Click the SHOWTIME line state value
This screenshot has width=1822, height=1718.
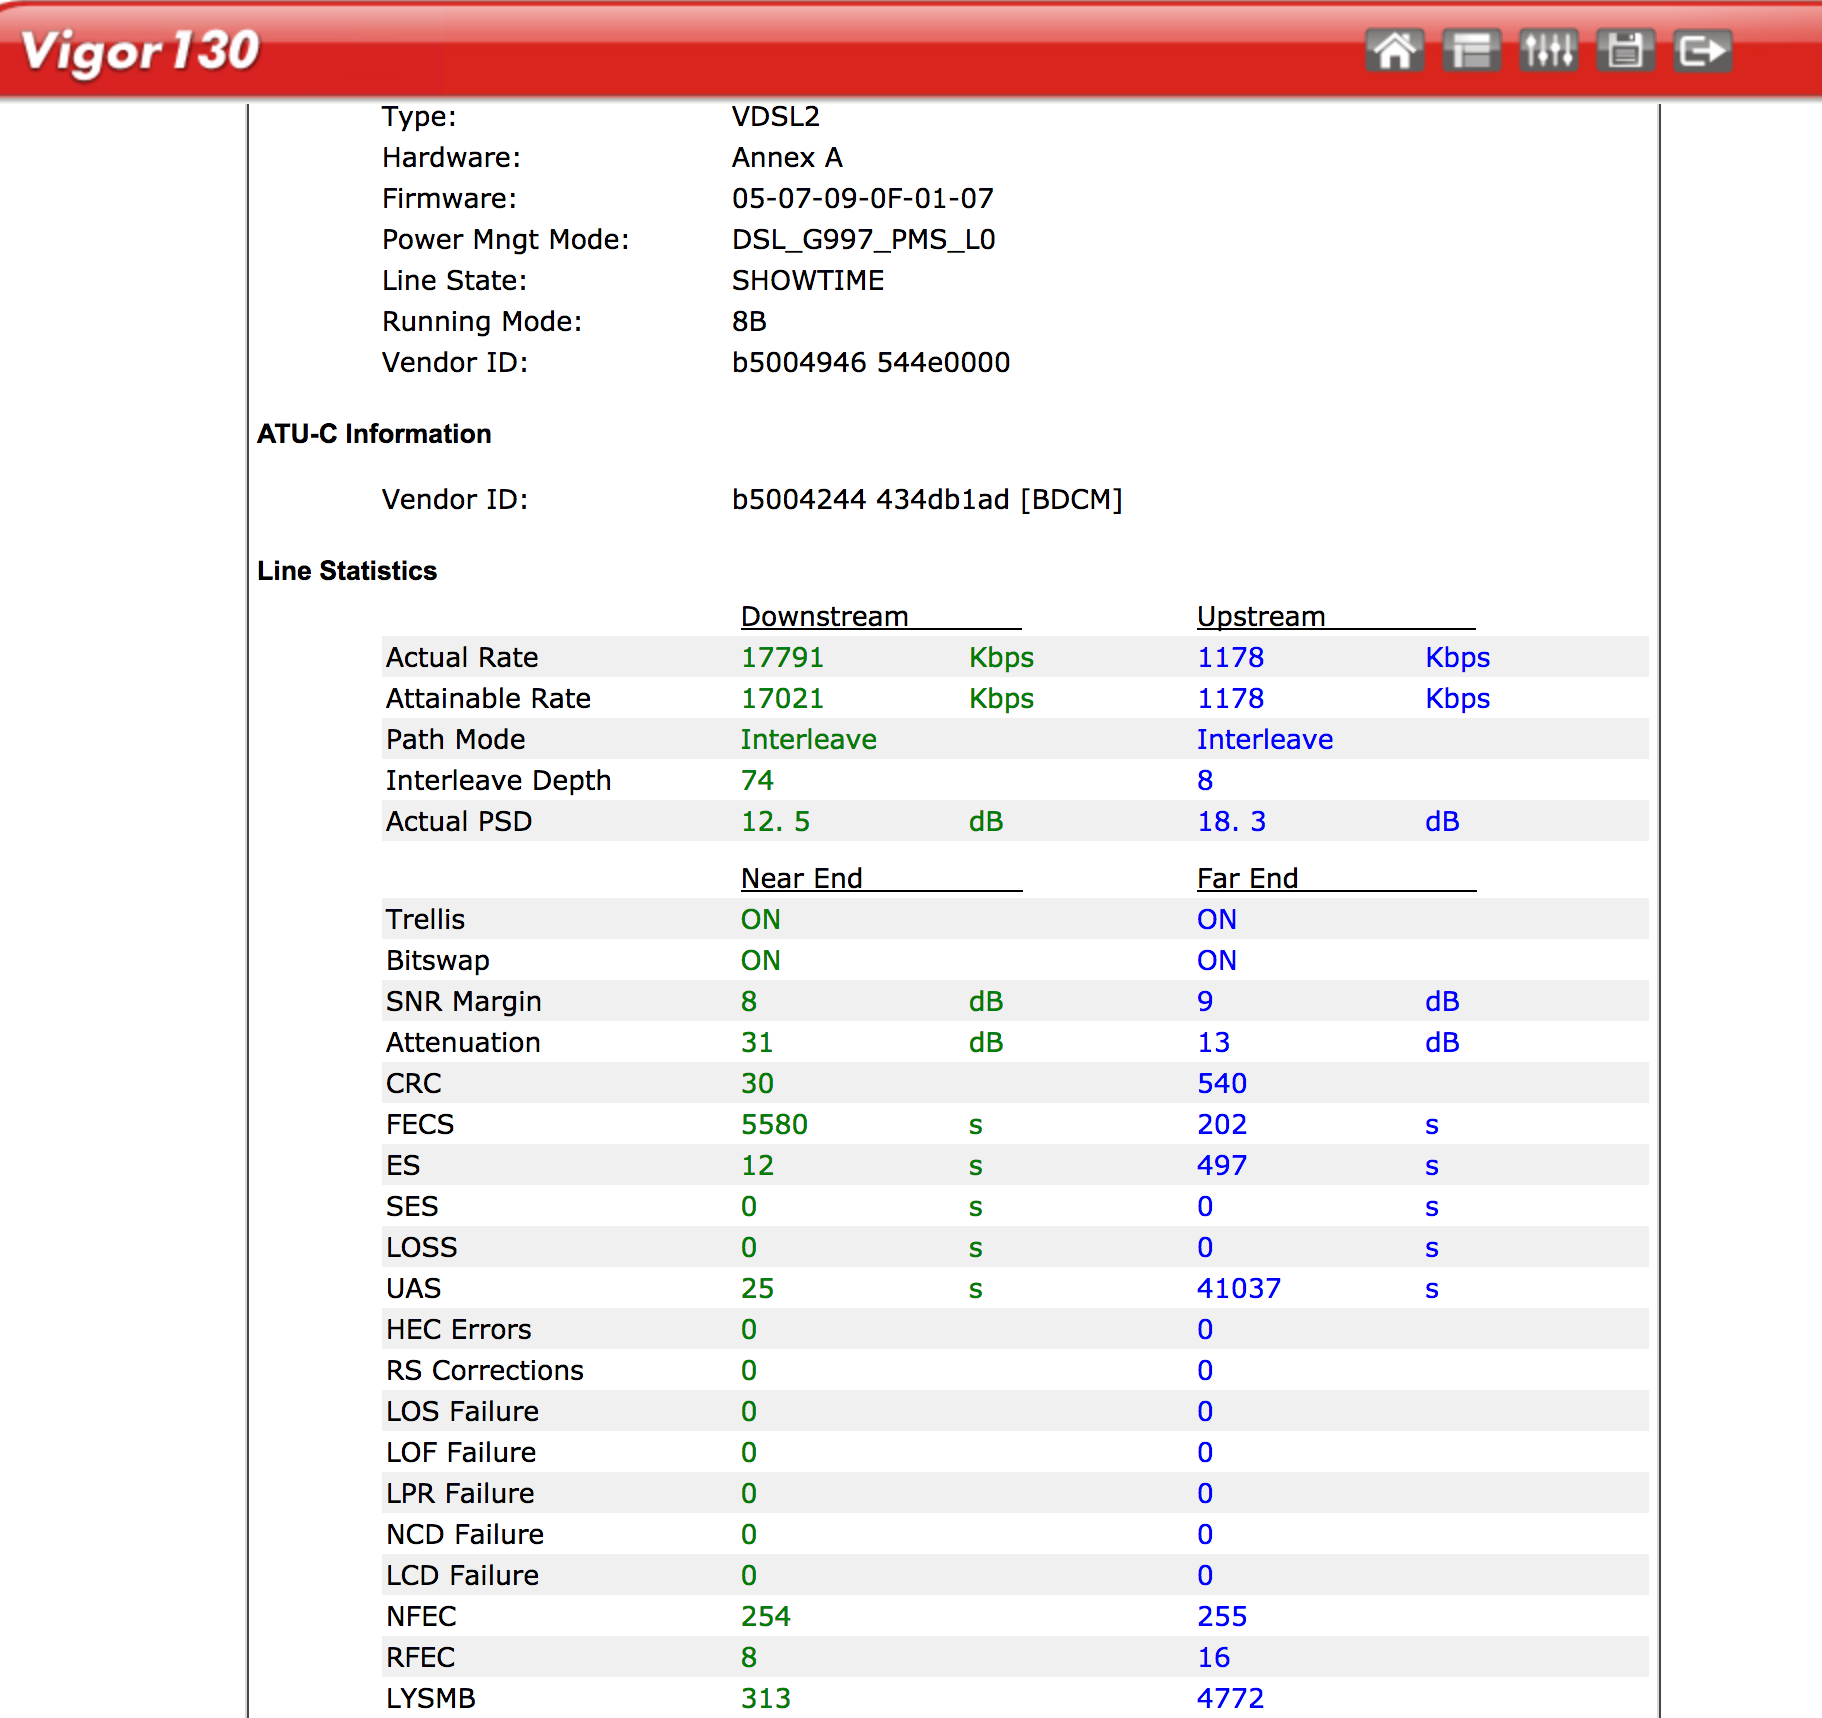pos(807,281)
